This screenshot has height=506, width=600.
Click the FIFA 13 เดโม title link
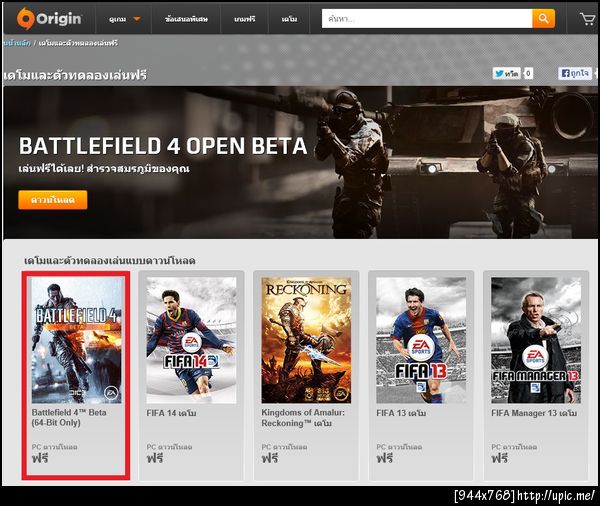401,413
